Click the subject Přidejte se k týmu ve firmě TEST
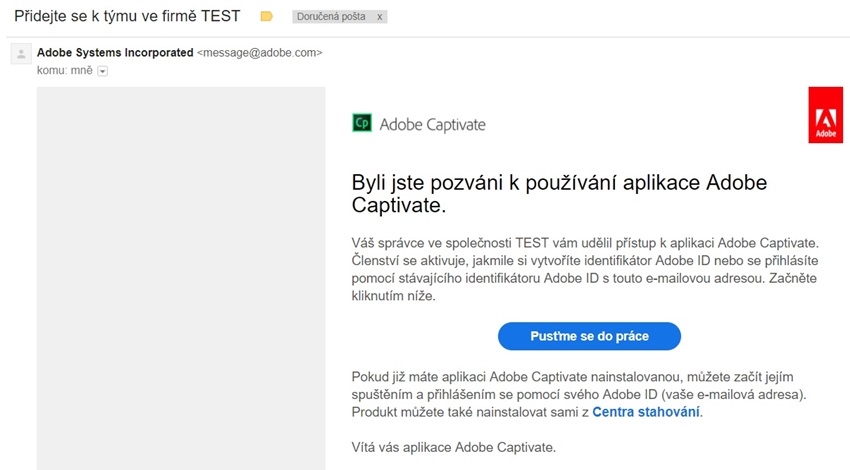850x470 pixels. click(127, 16)
